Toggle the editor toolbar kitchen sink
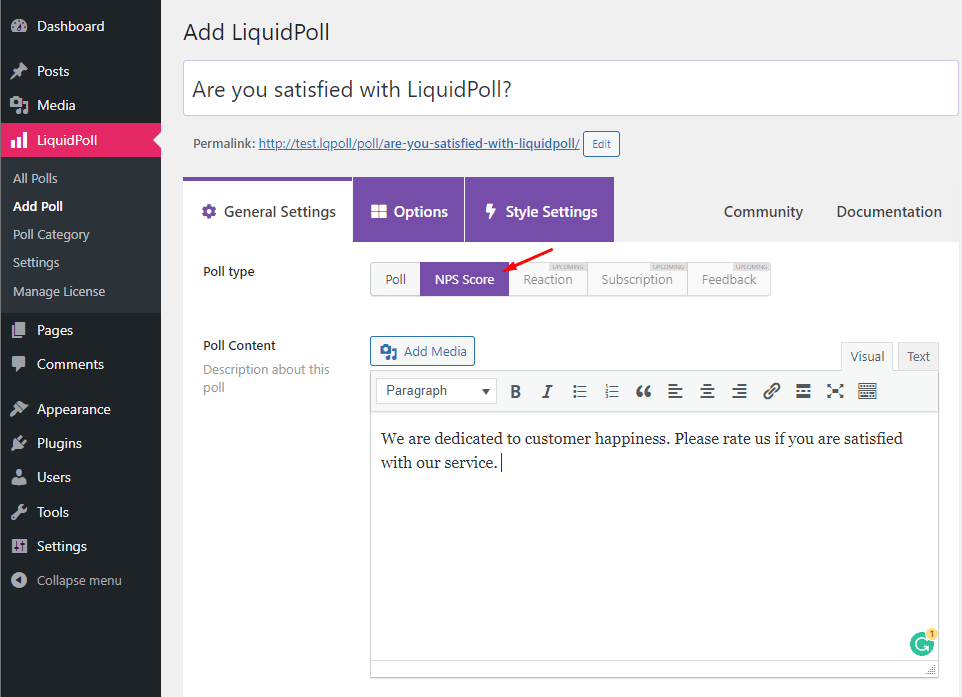962x697 pixels. [867, 391]
